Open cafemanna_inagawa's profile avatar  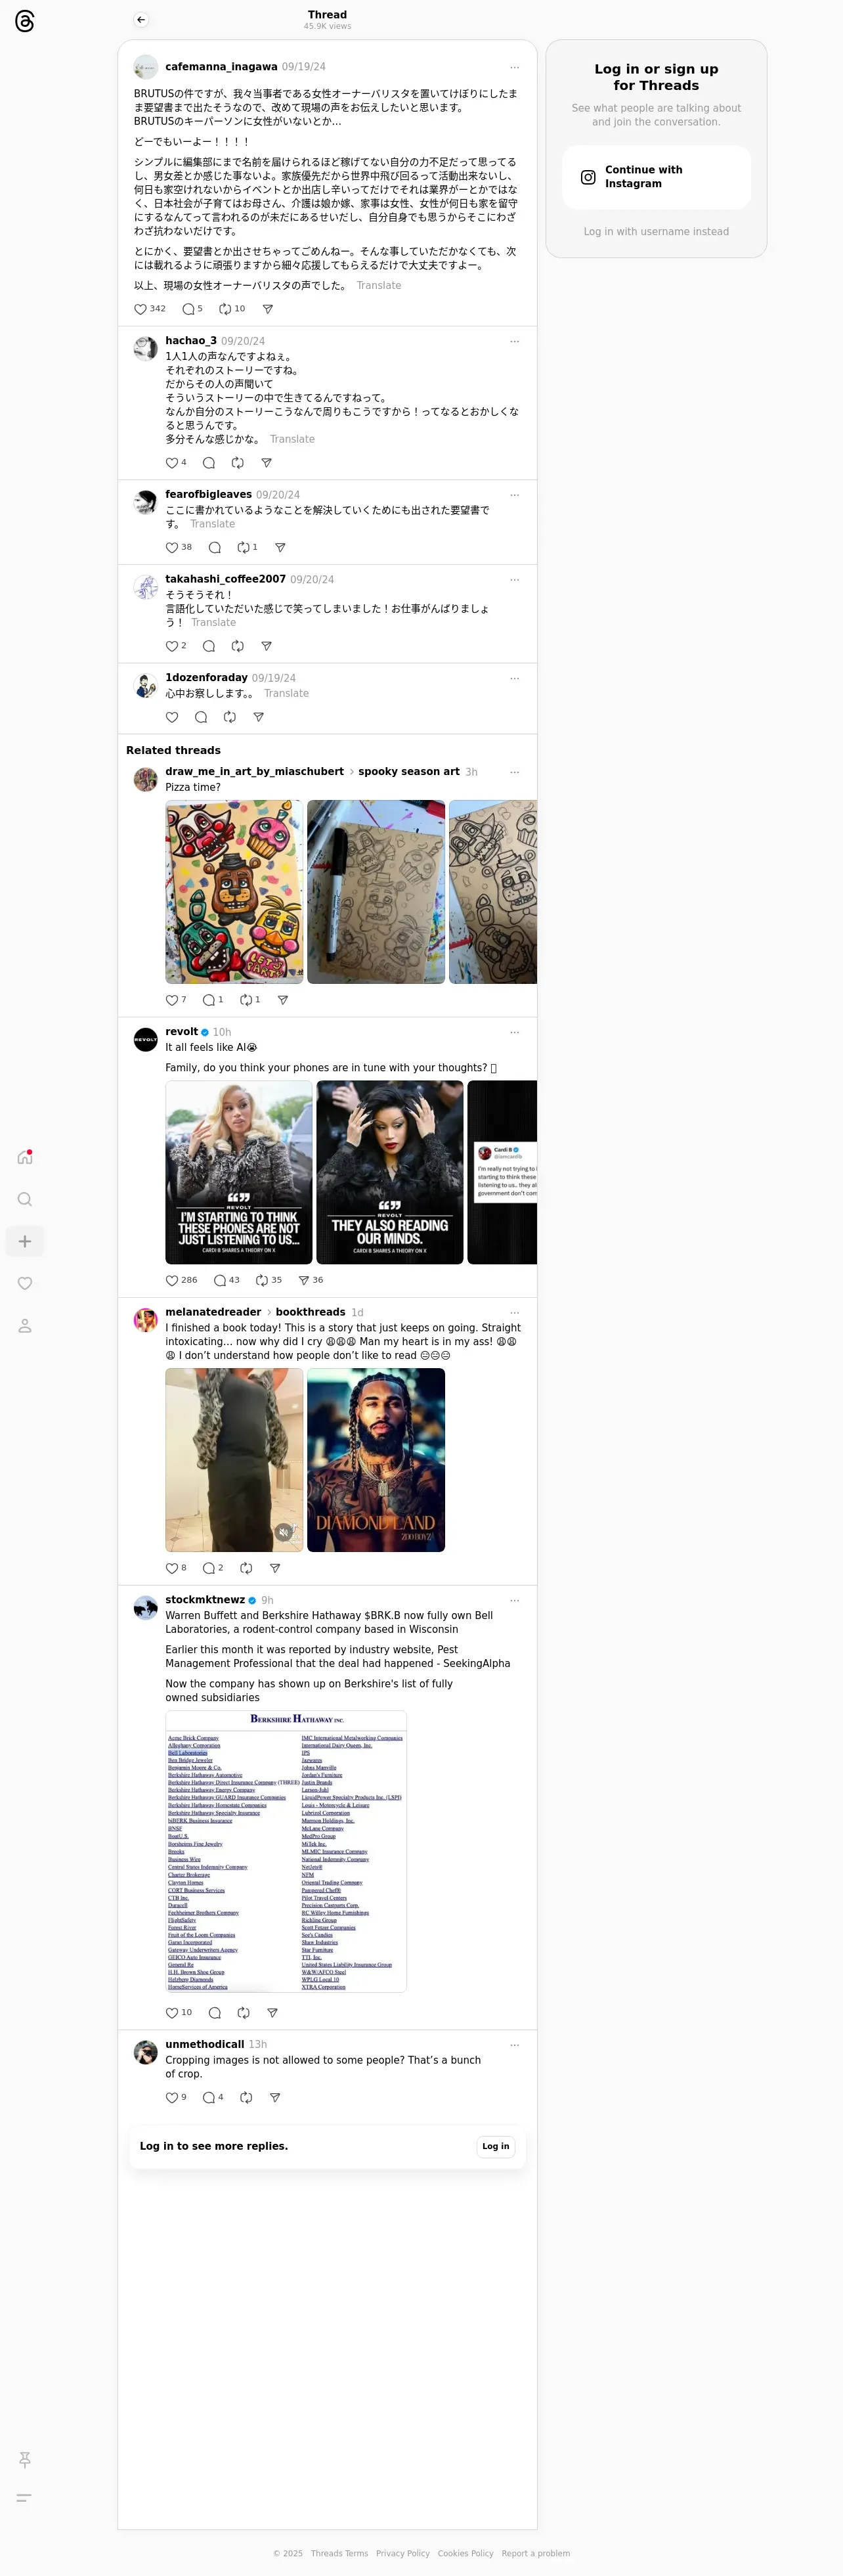click(x=146, y=67)
